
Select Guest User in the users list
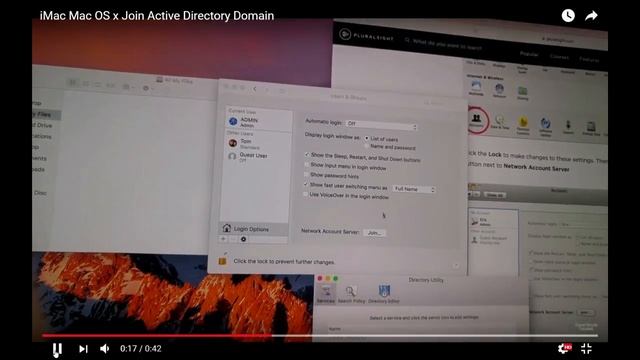[256, 157]
